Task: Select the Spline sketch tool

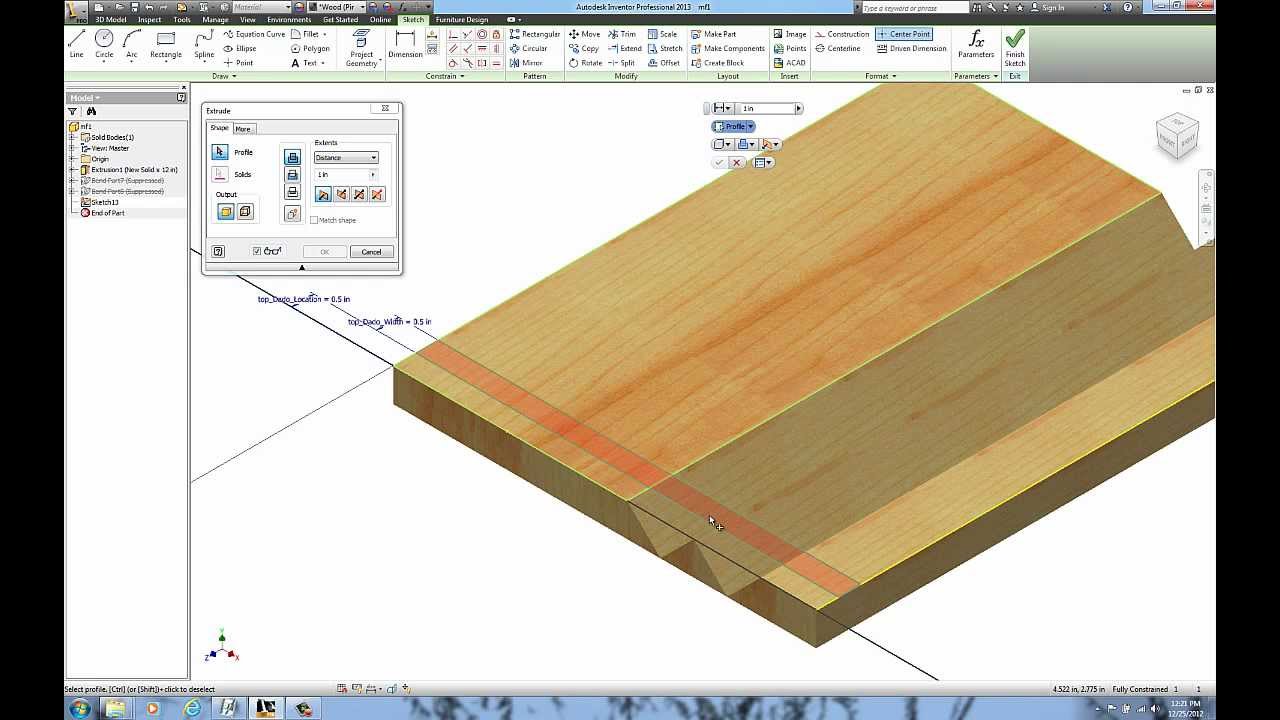Action: (x=204, y=44)
